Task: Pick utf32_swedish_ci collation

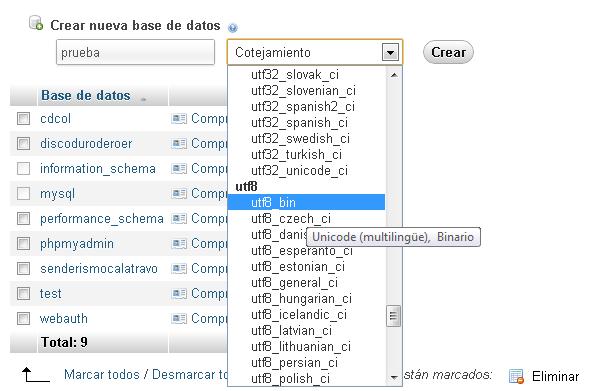Action: (x=307, y=138)
